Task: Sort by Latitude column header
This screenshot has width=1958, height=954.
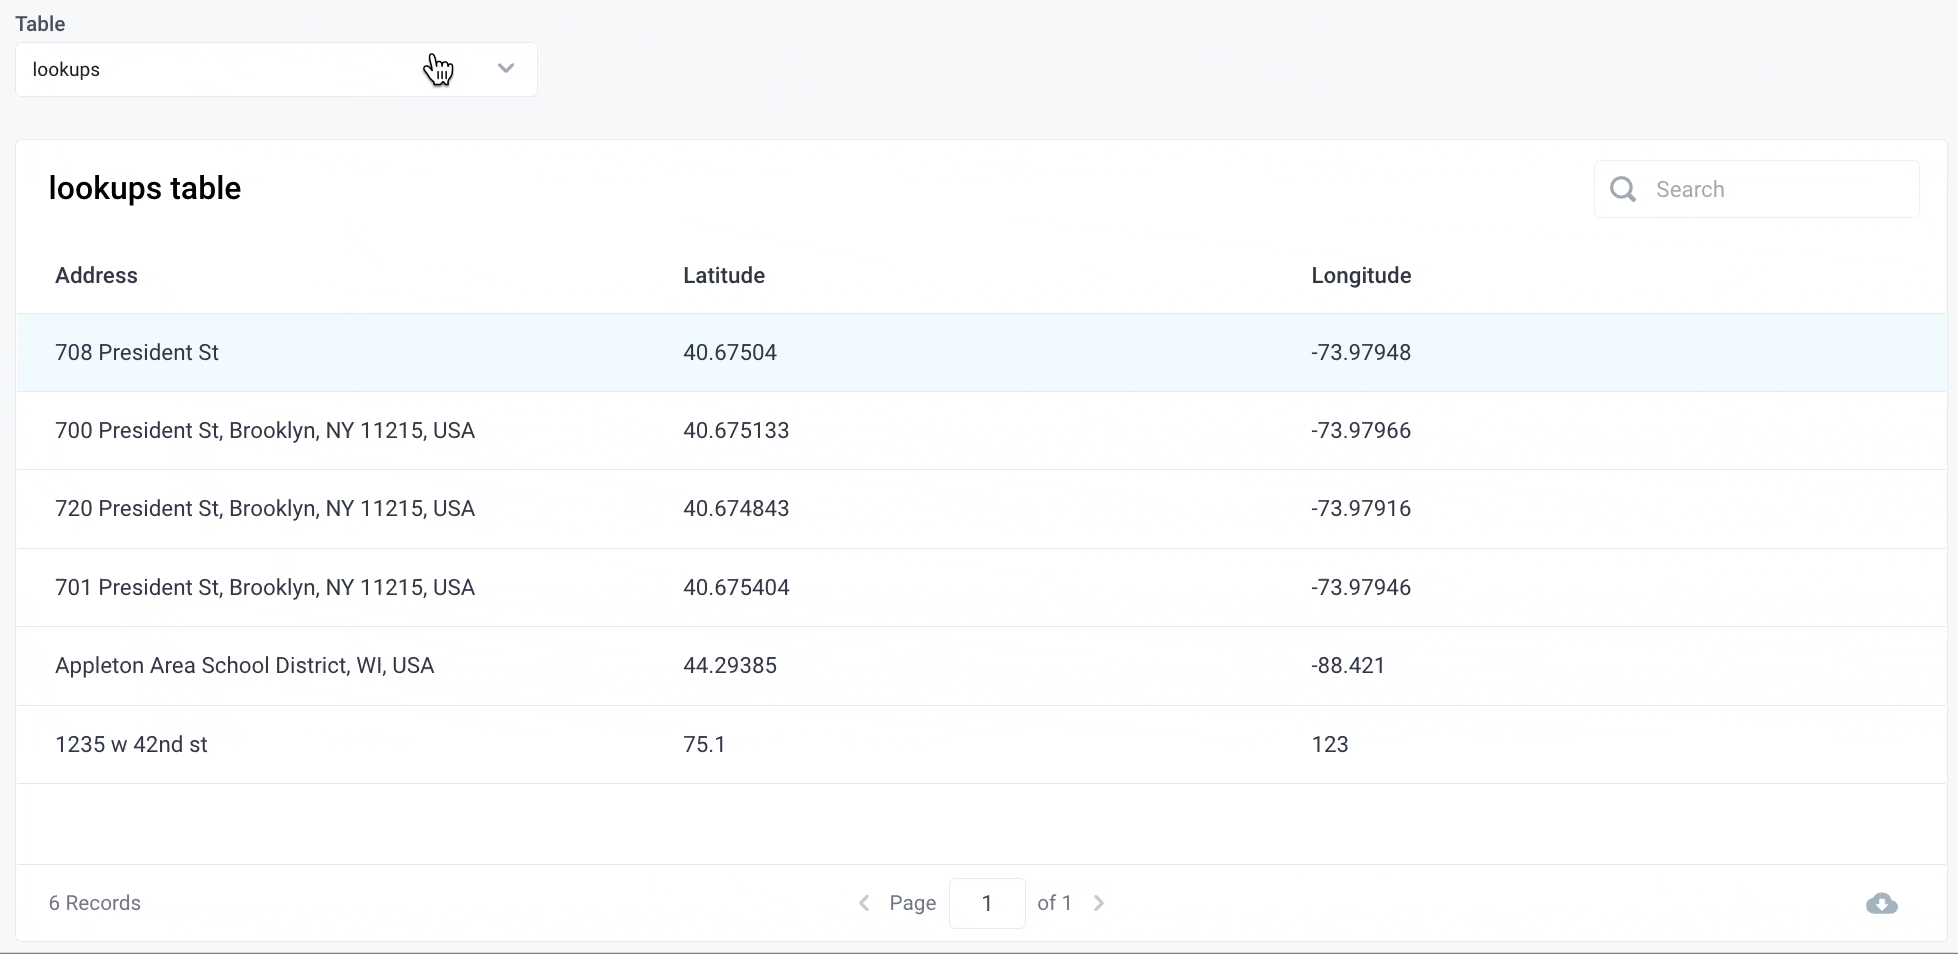Action: pos(724,276)
